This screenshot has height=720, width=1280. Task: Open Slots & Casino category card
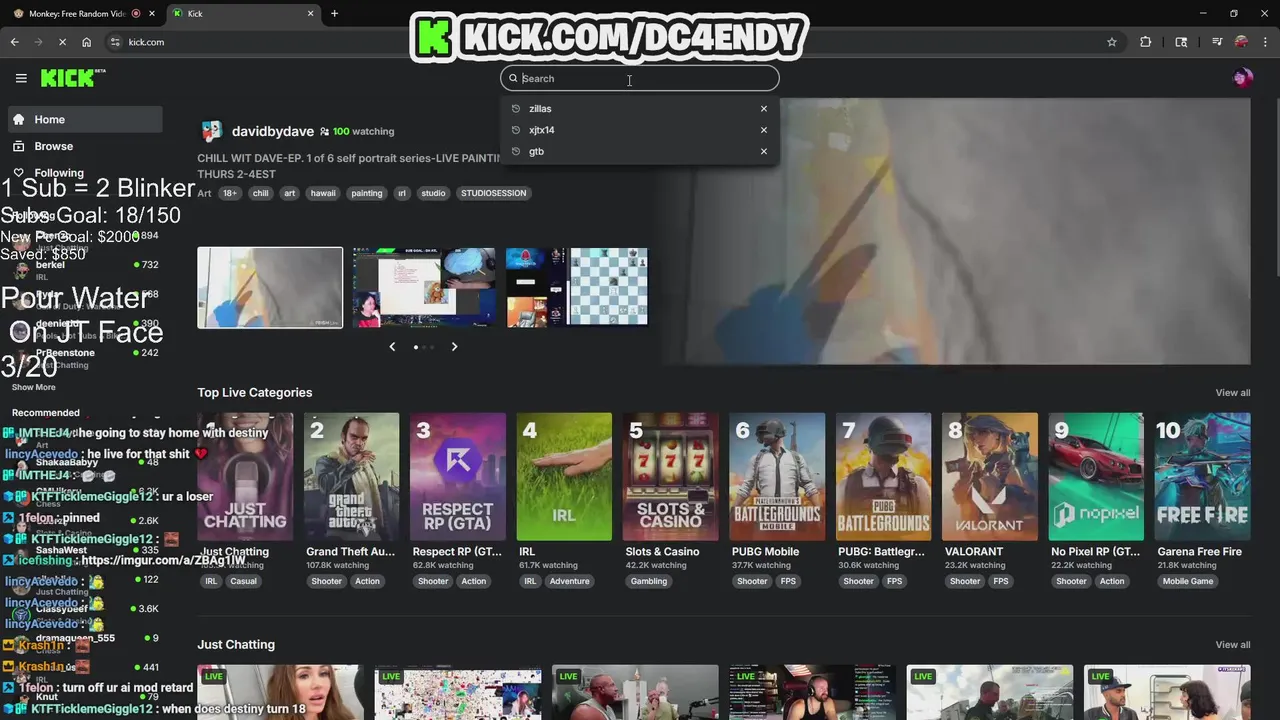click(670, 477)
